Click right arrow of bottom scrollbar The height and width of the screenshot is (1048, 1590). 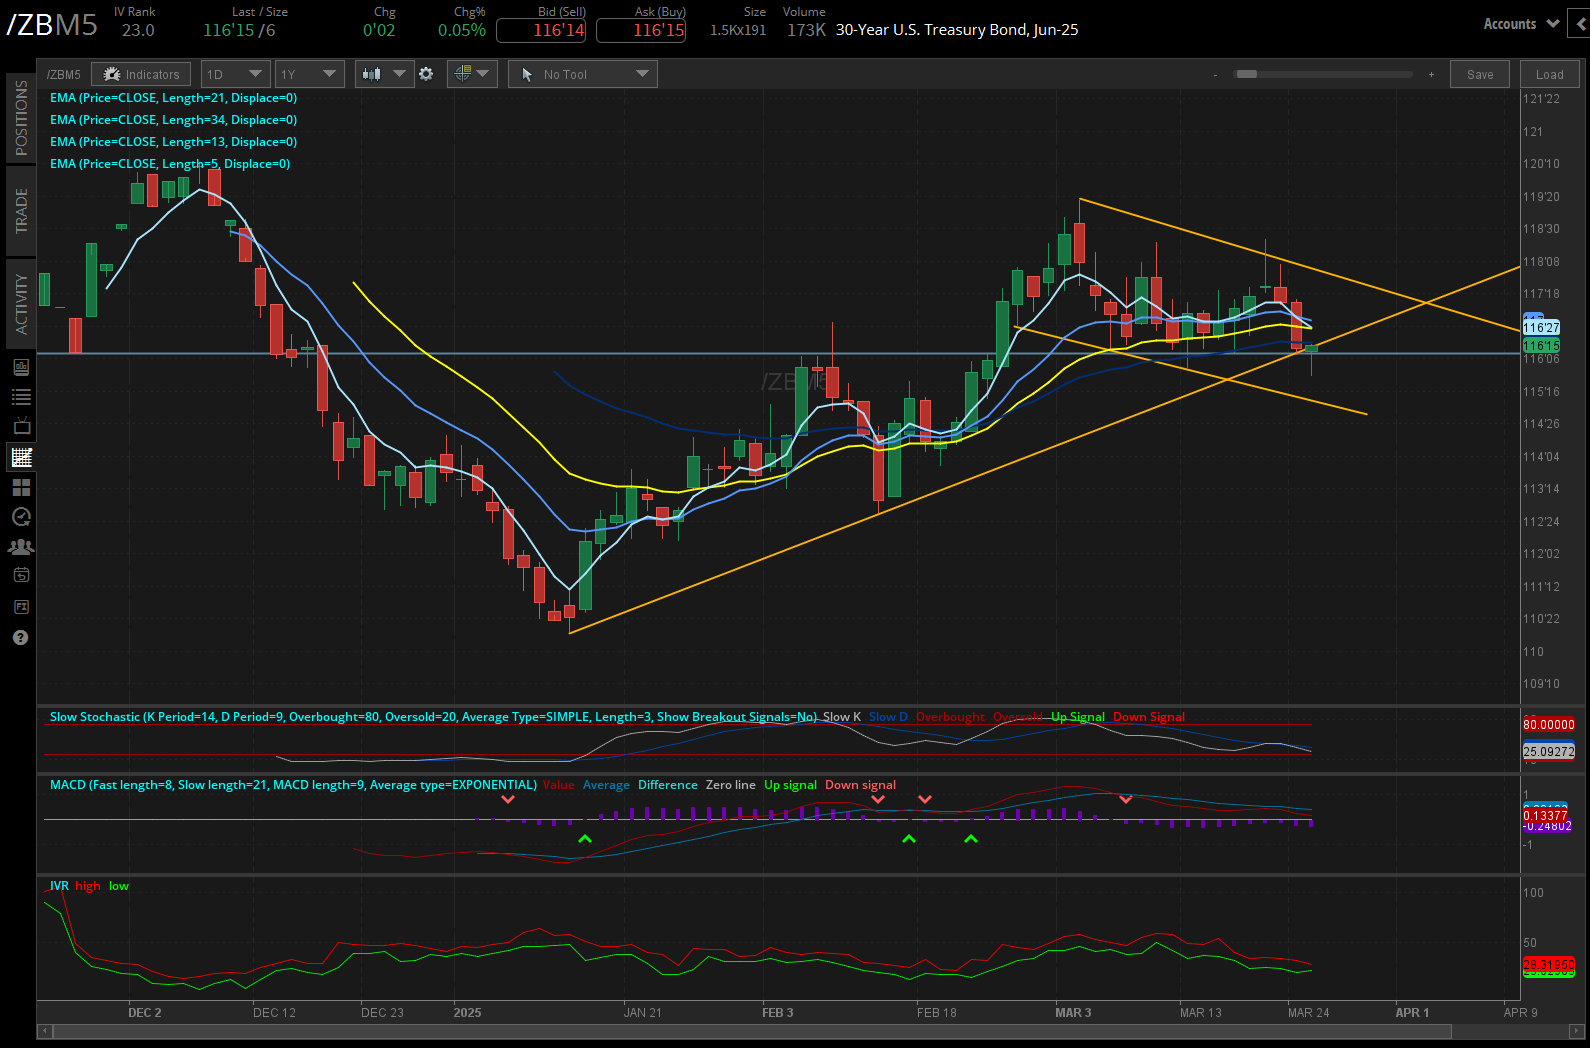click(x=1576, y=1031)
